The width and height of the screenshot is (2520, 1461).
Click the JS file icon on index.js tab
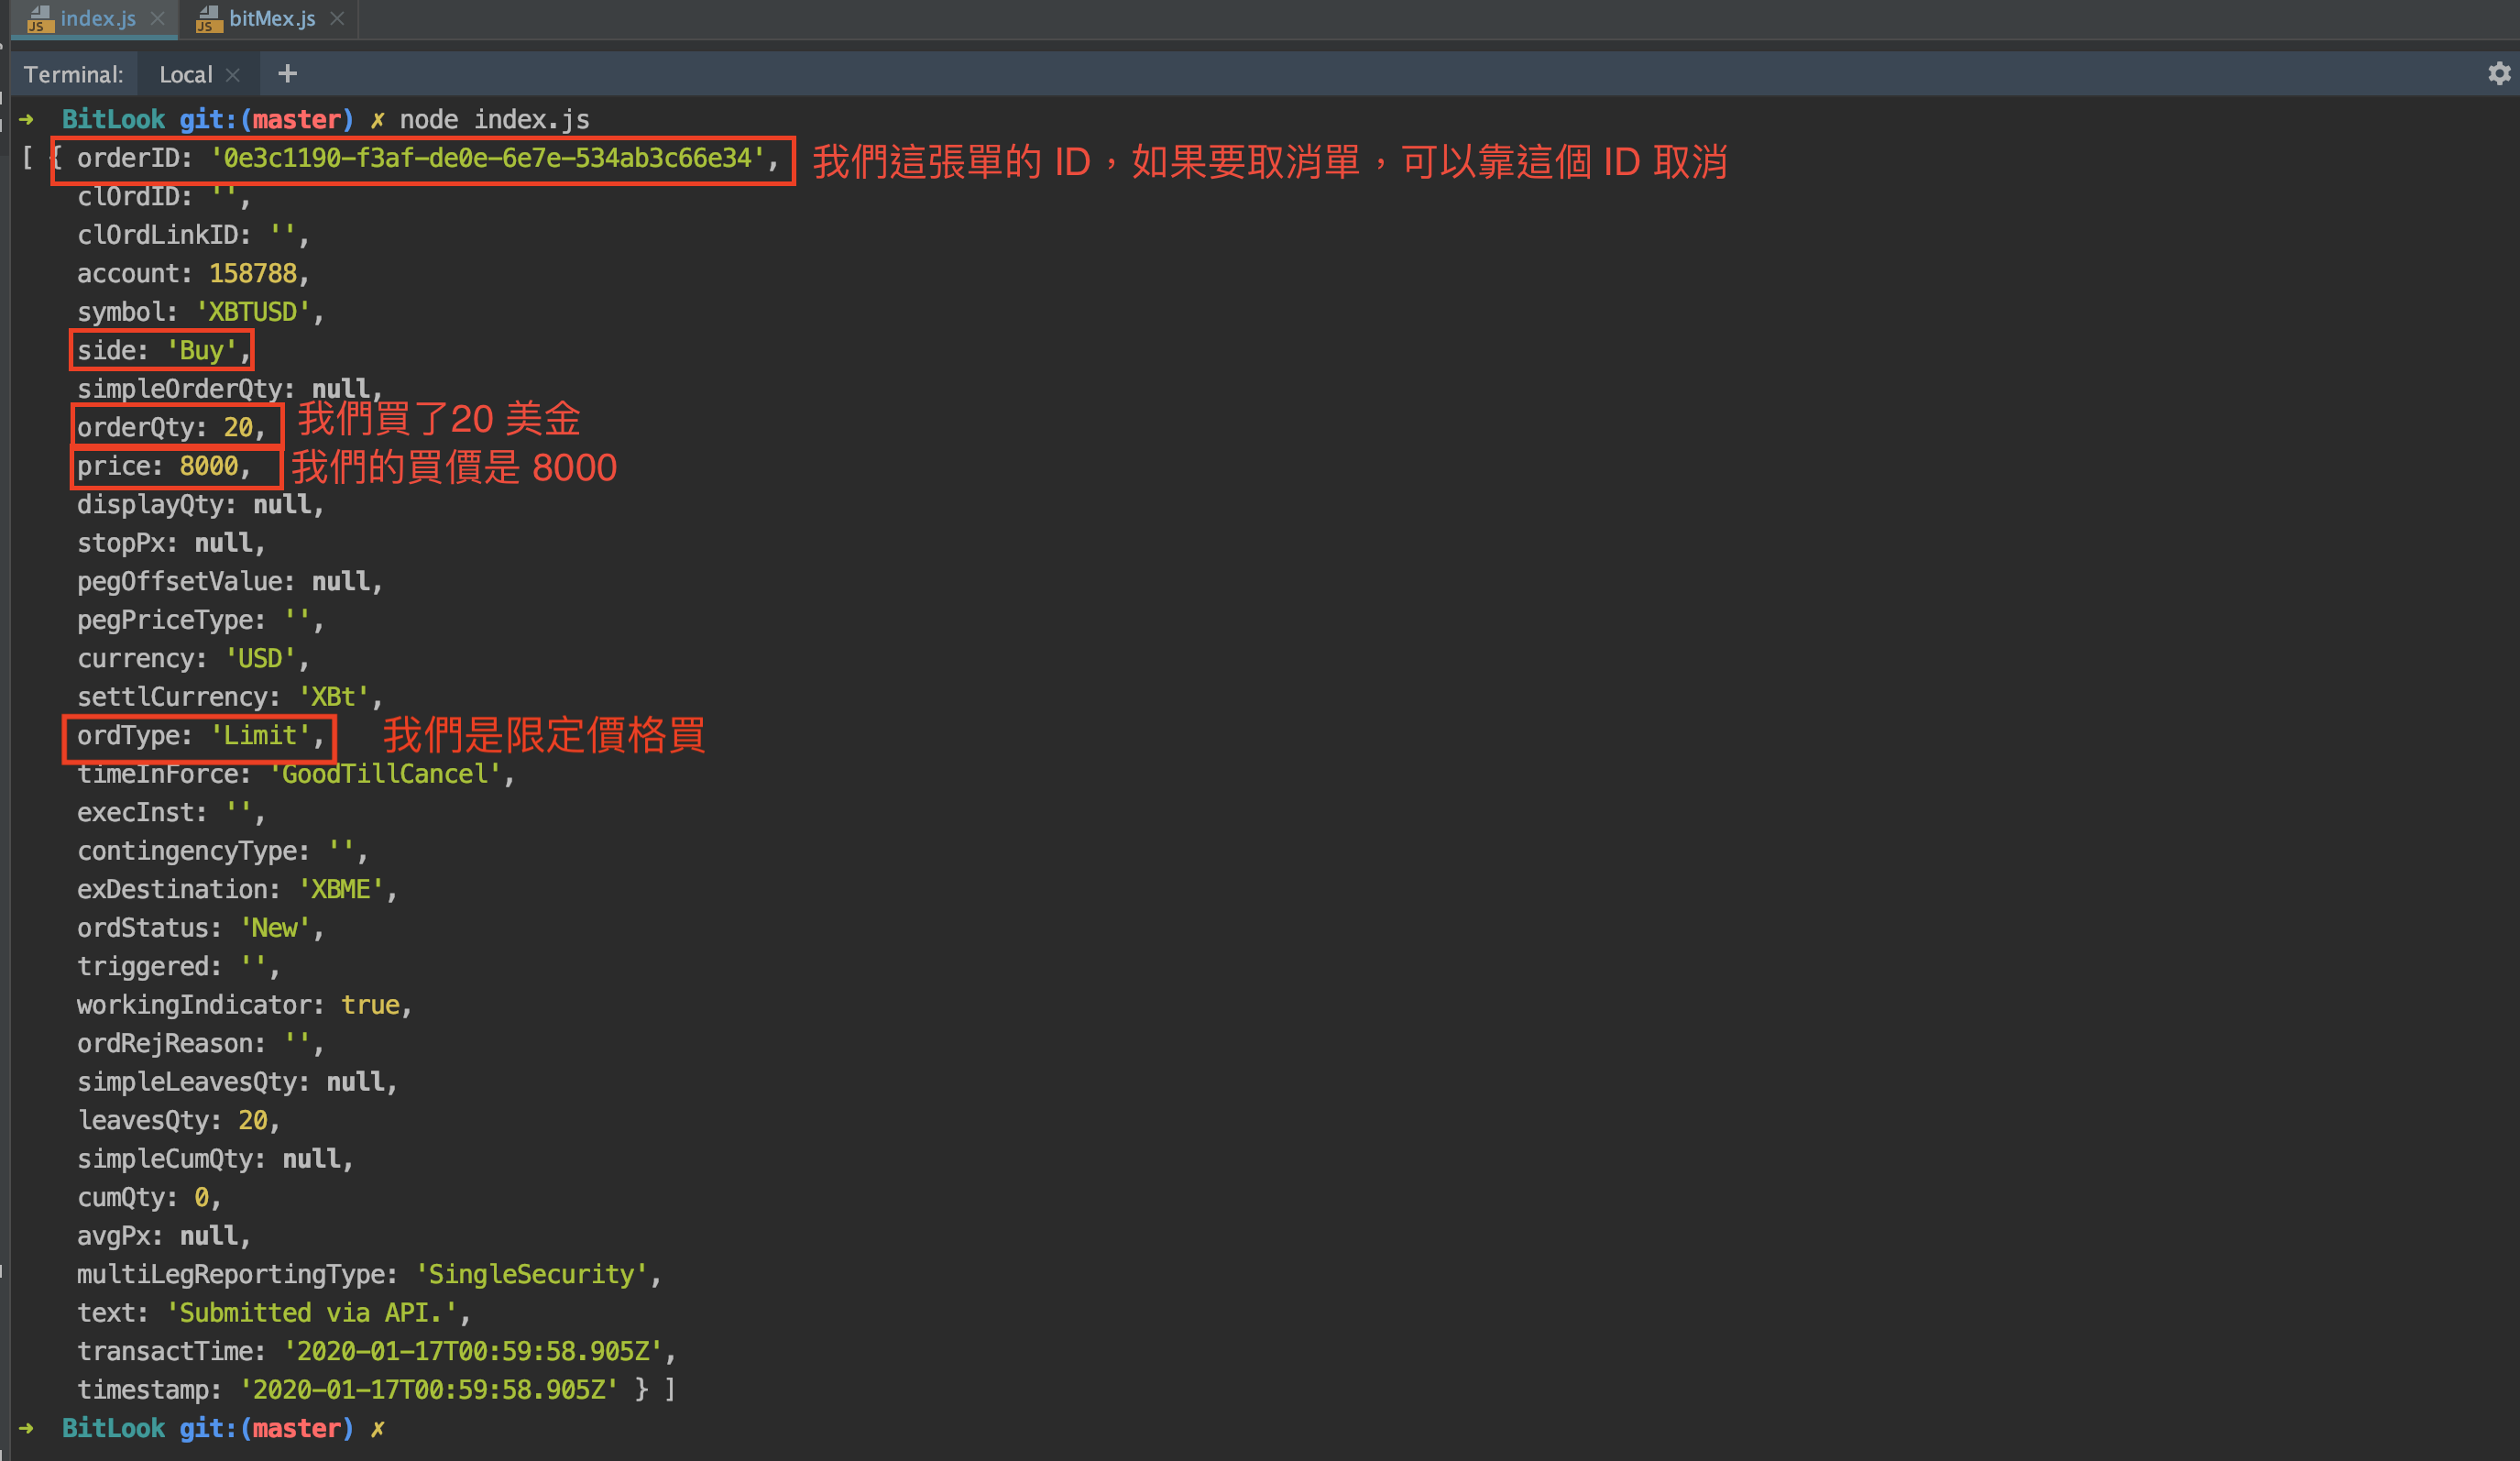pyautogui.click(x=40, y=18)
